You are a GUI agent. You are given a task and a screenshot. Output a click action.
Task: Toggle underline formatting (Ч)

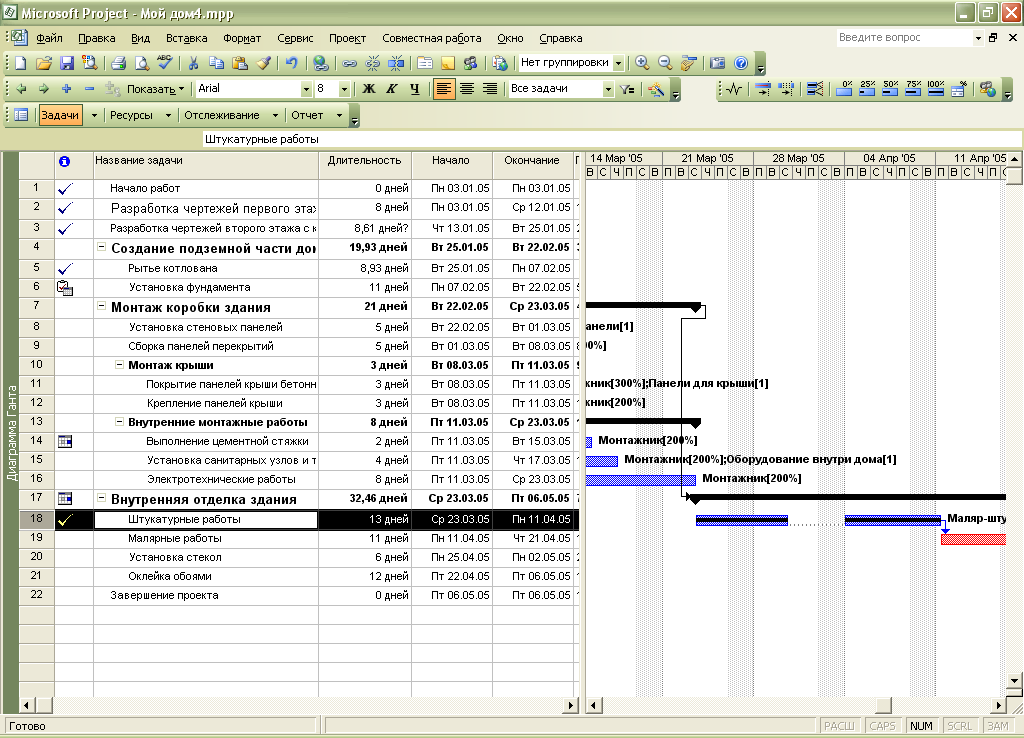pos(415,89)
